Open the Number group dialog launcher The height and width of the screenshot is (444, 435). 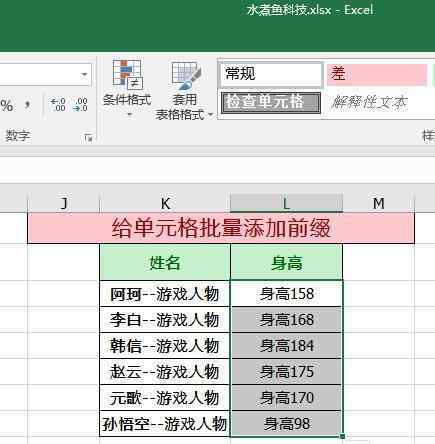click(x=88, y=138)
